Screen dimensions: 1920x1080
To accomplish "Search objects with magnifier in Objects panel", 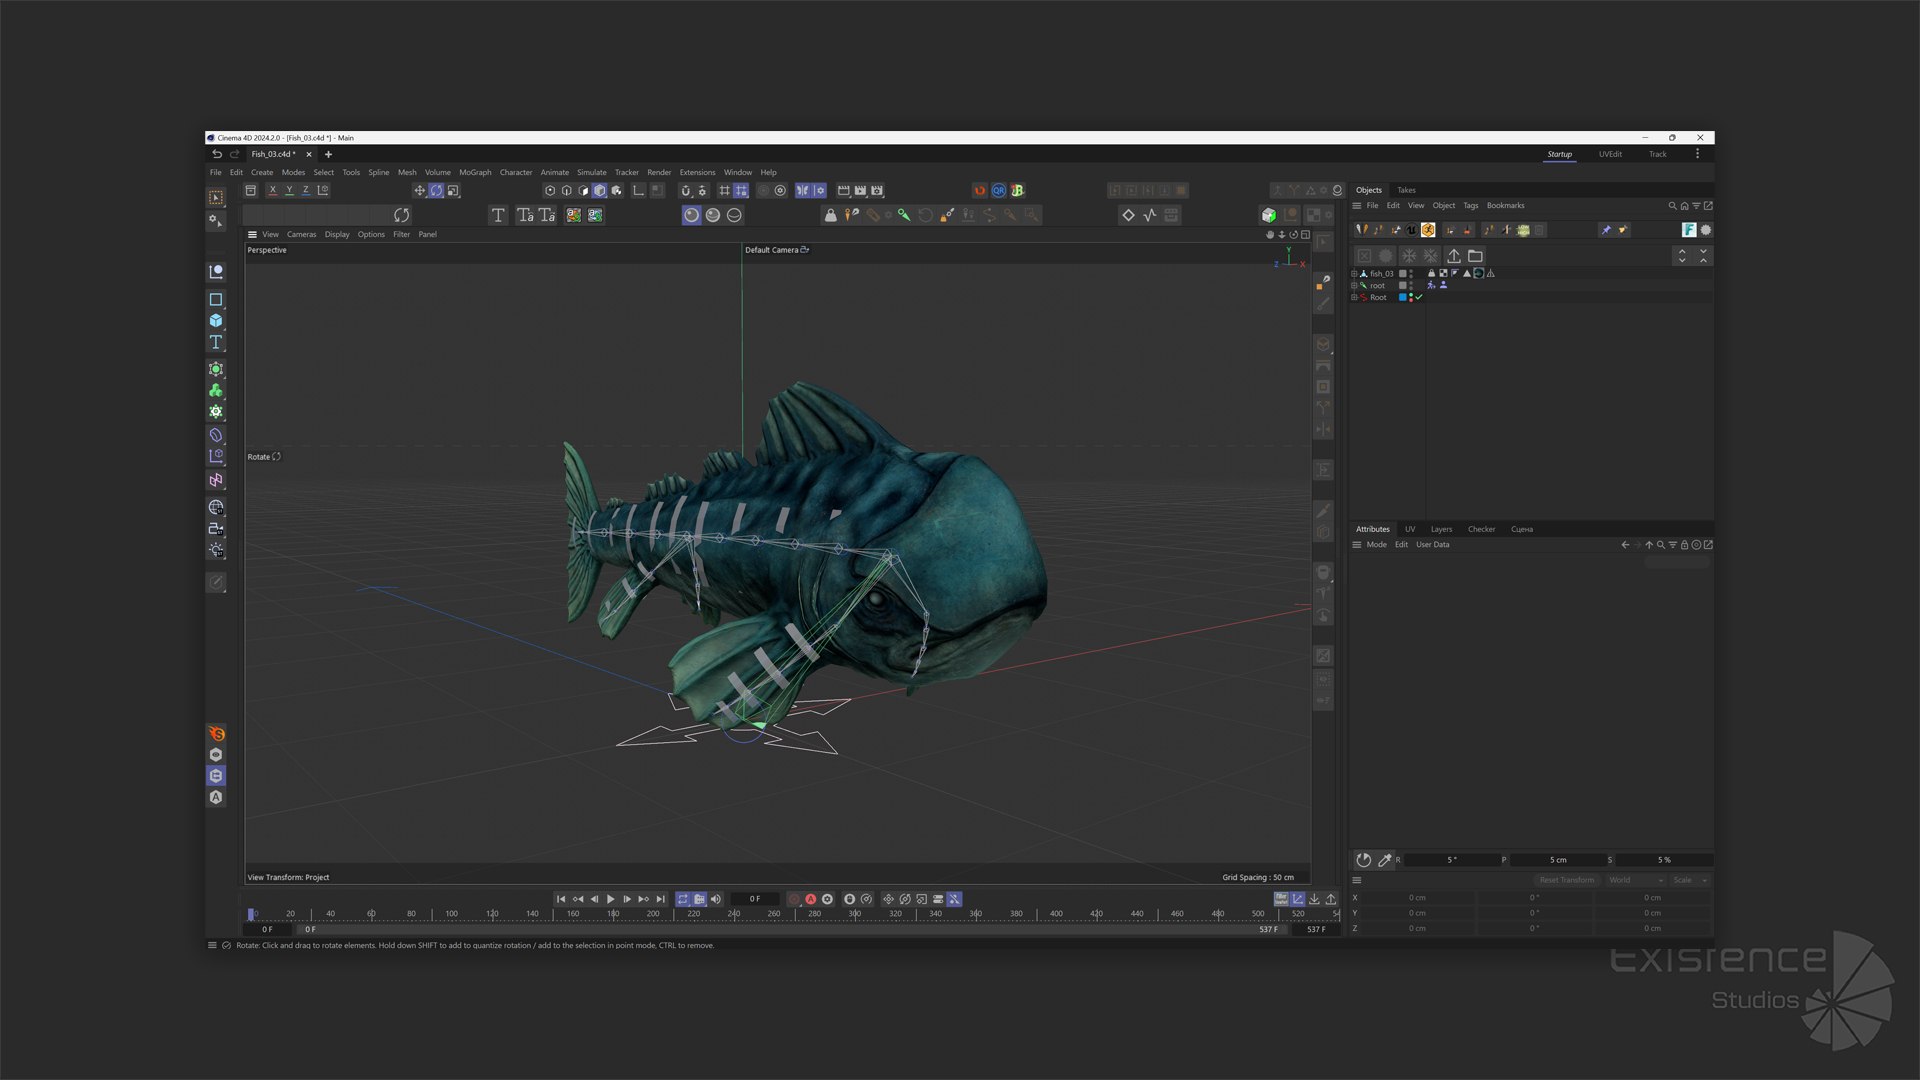I will pyautogui.click(x=1672, y=206).
